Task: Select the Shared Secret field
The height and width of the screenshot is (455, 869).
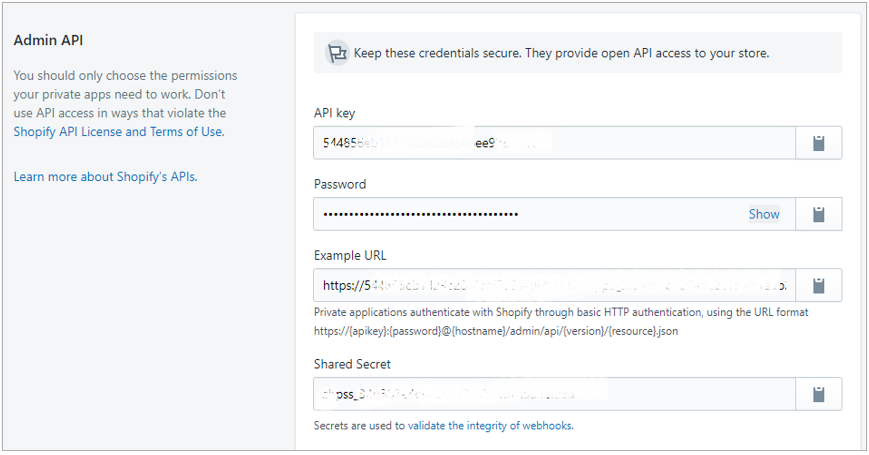Action: coord(554,394)
